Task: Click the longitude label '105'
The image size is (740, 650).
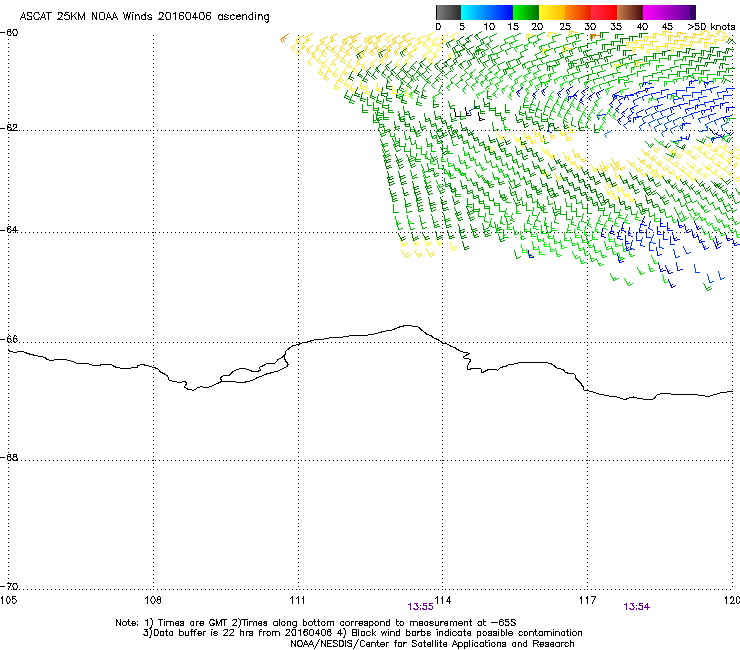Action: (x=8, y=600)
